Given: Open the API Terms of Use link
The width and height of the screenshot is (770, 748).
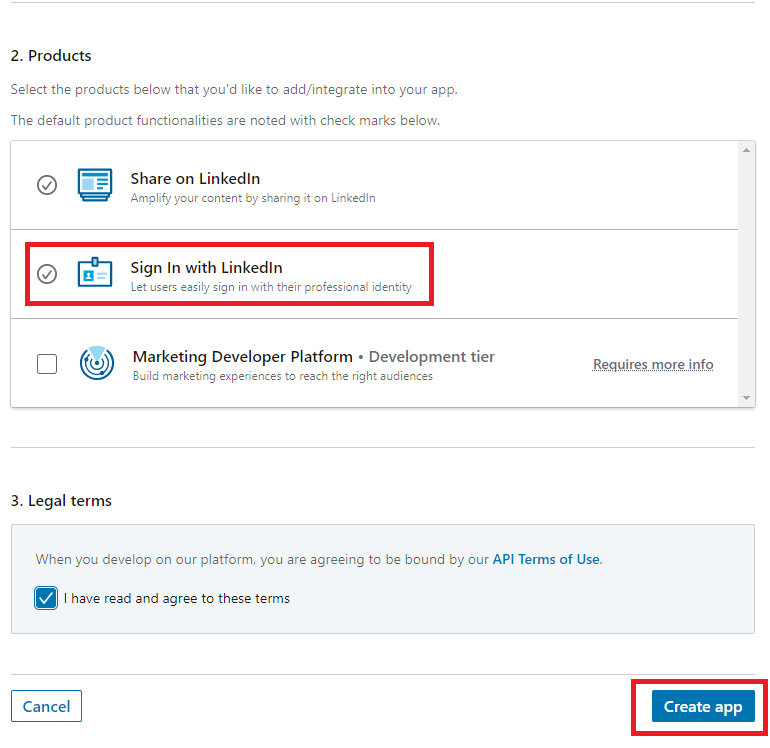Looking at the screenshot, I should pos(546,559).
